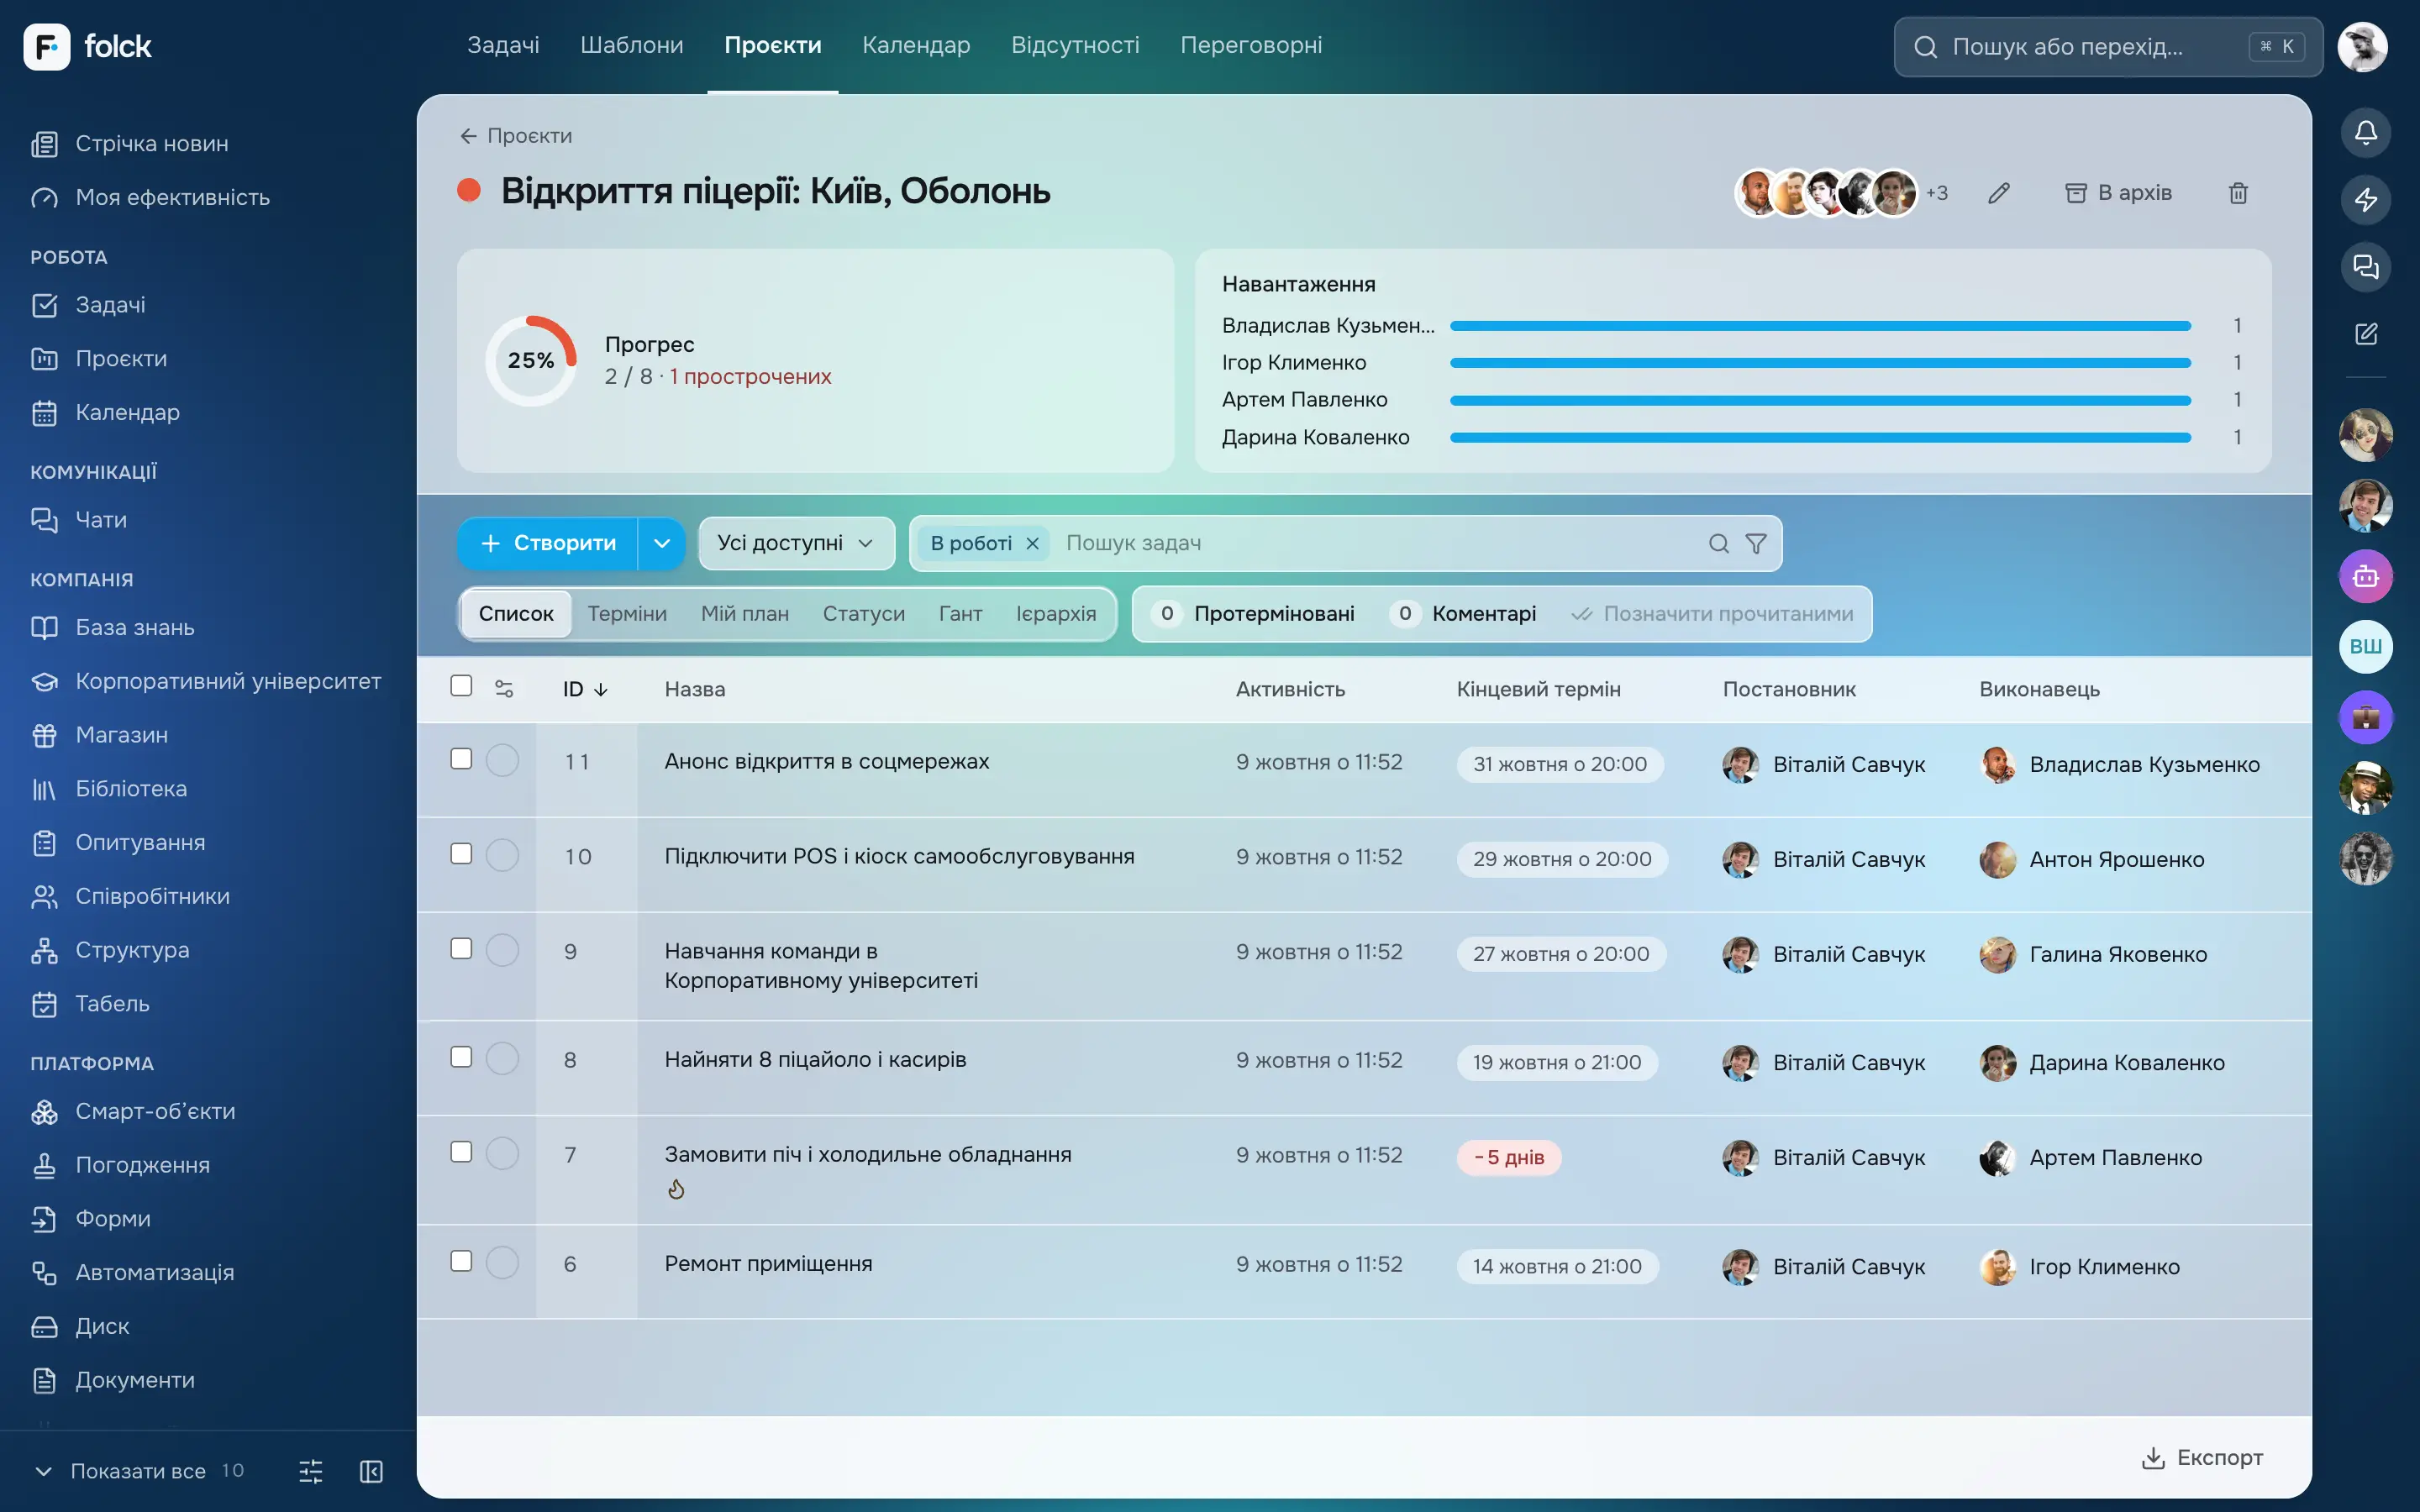Go back via the Проєкти breadcrumb link
This screenshot has width=2420, height=1512.
[516, 135]
